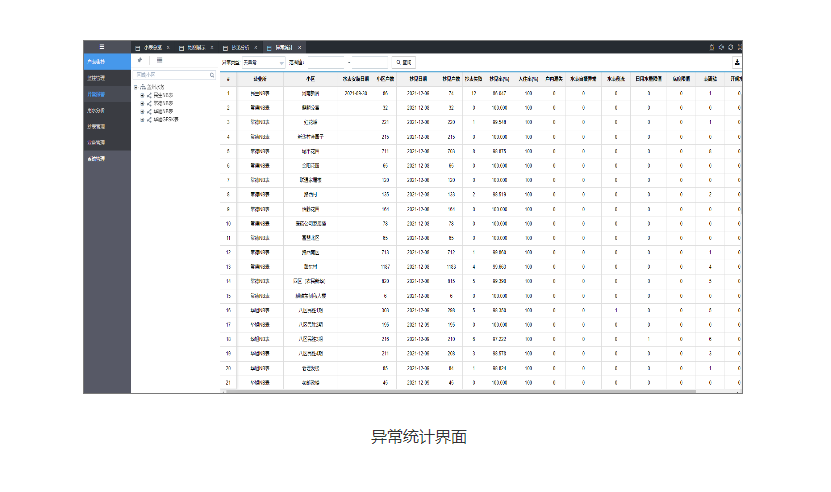Viewport: 831px width, 492px height.
Task: Select table row number 1
Action: coord(481,93)
